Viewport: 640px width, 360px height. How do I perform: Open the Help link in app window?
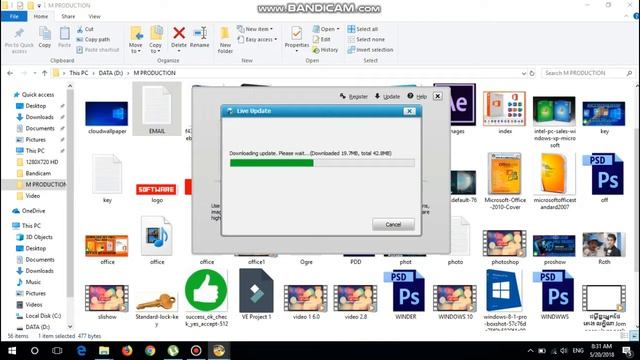coord(417,96)
